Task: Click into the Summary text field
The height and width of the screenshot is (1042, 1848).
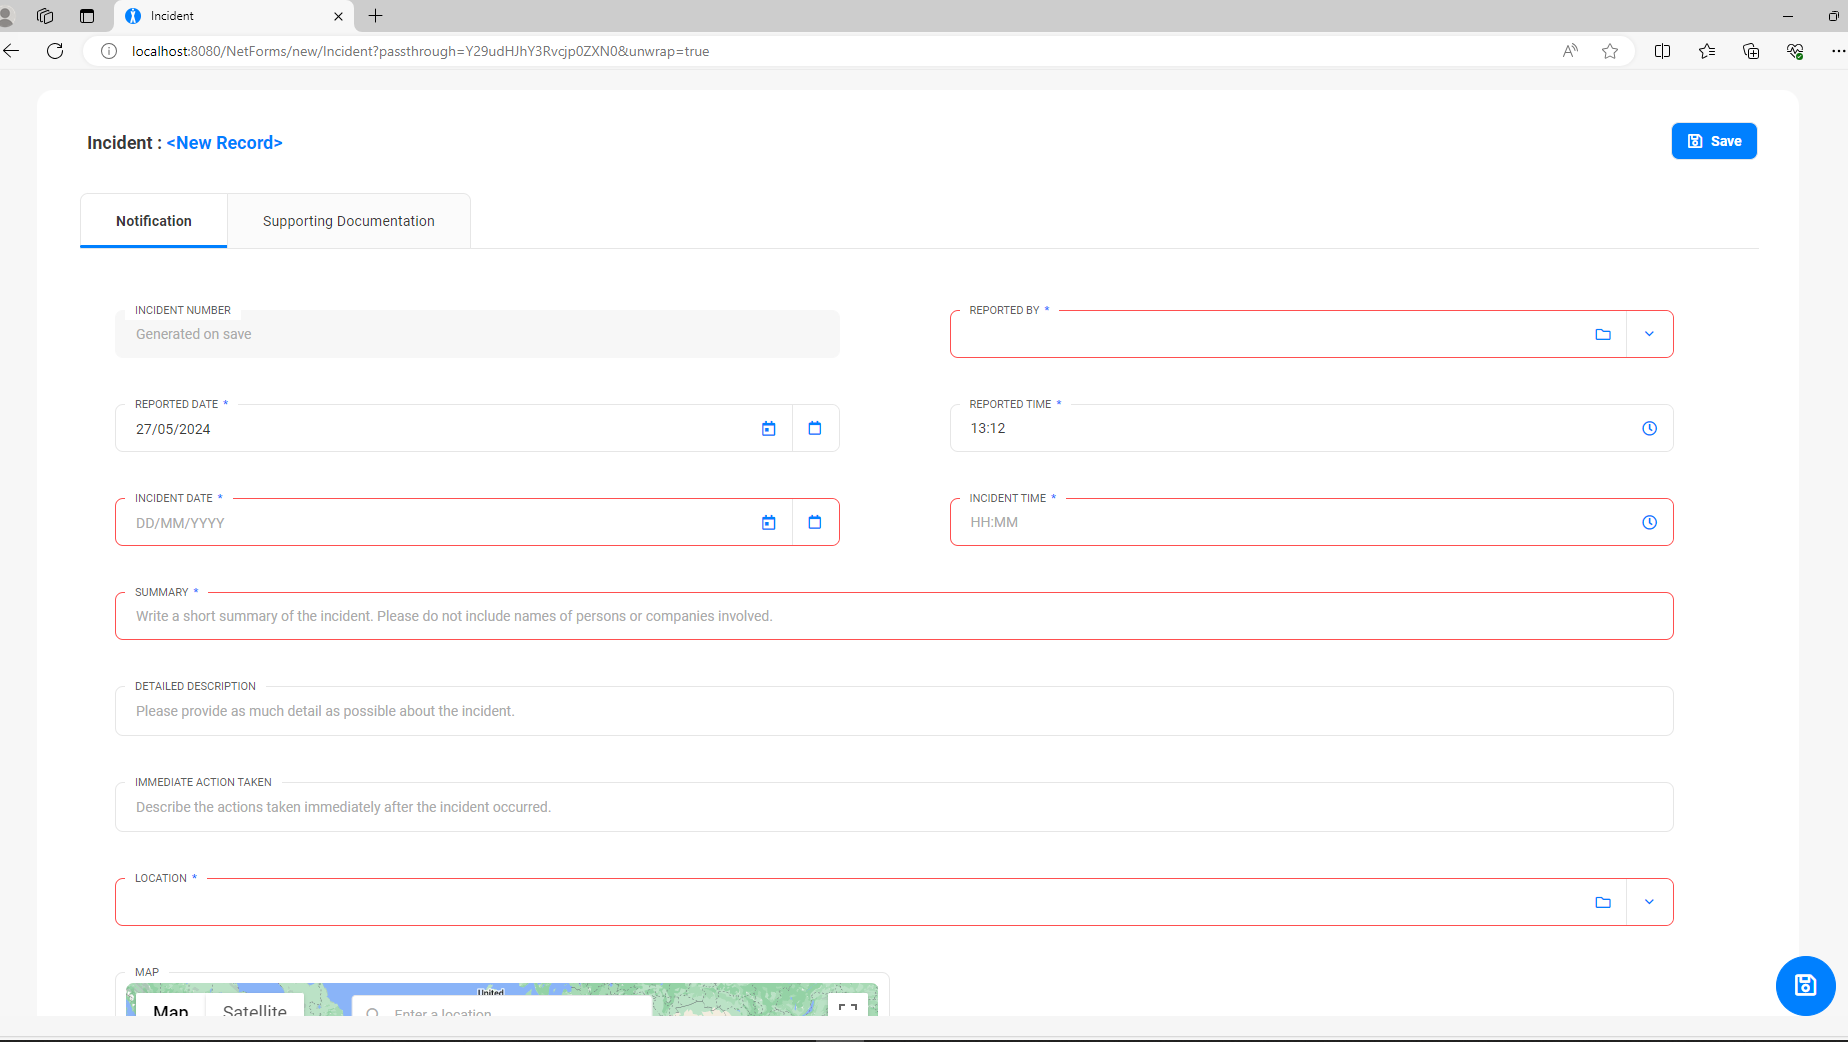Action: point(893,616)
